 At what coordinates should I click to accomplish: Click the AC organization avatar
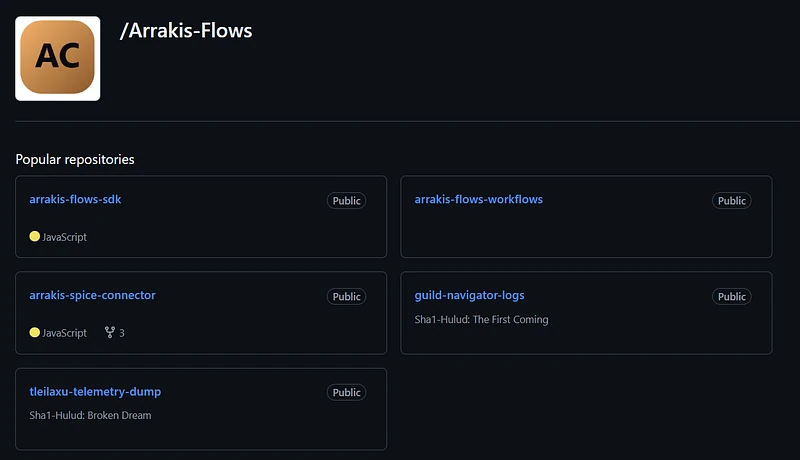tap(58, 58)
